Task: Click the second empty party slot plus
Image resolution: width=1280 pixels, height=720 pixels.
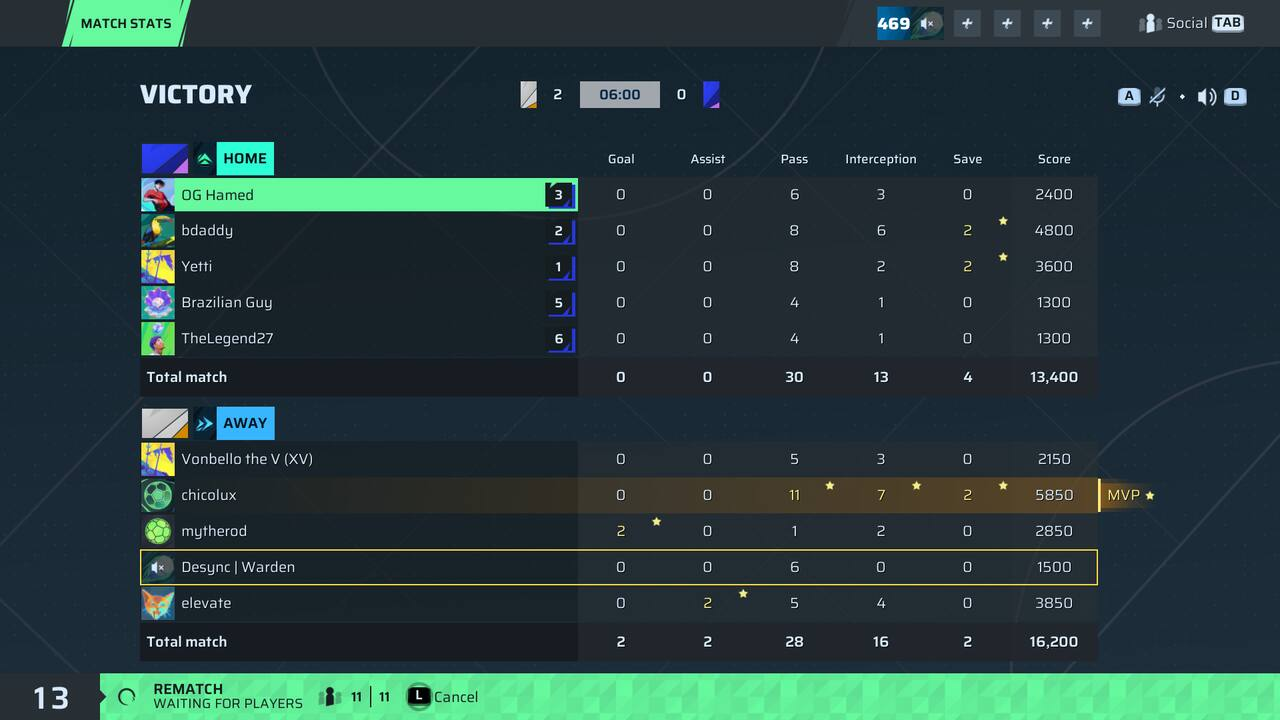Action: click(1007, 23)
